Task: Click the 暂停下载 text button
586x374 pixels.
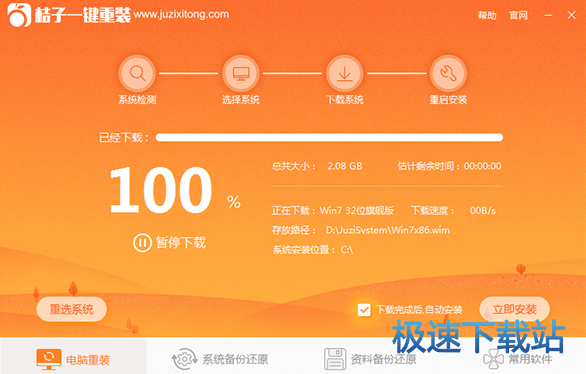Action: (x=181, y=243)
